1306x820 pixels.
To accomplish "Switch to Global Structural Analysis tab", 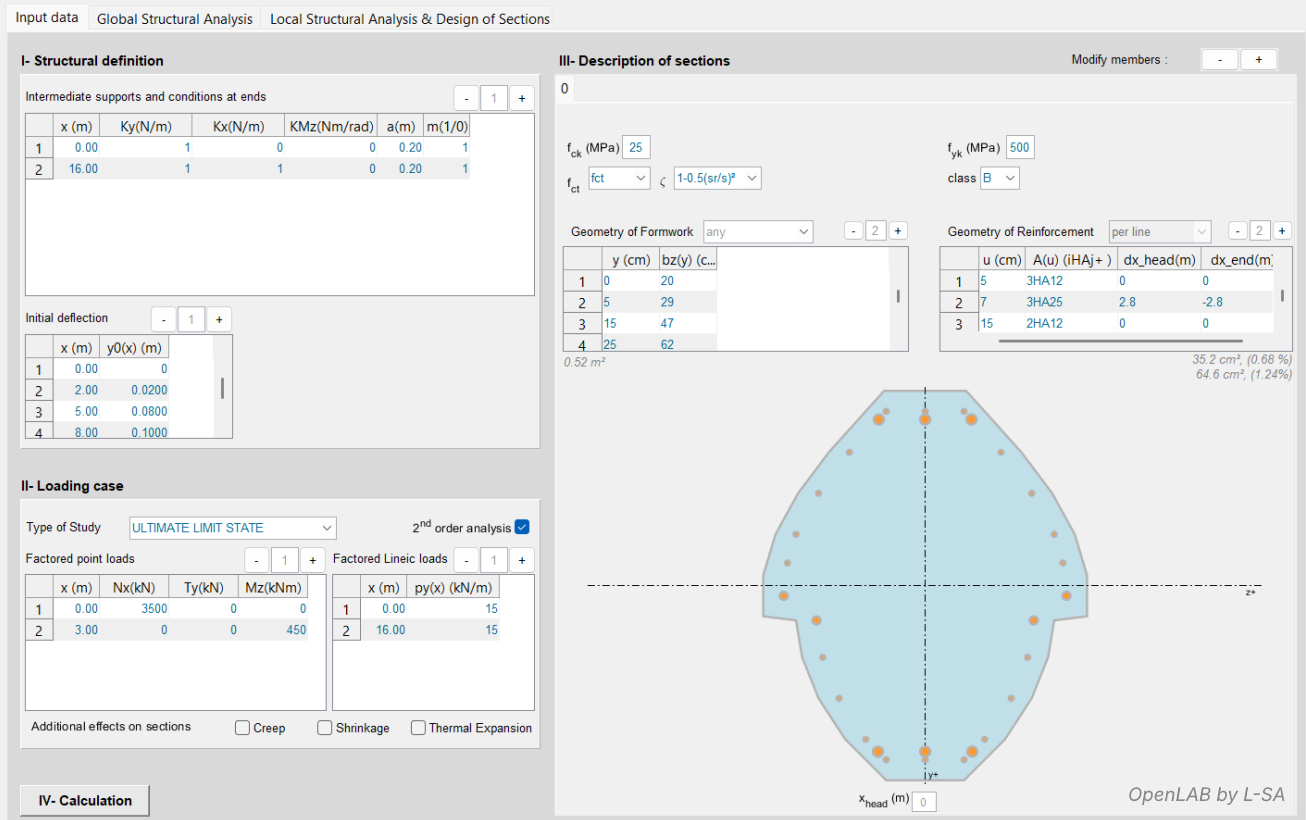I will click(x=175, y=19).
